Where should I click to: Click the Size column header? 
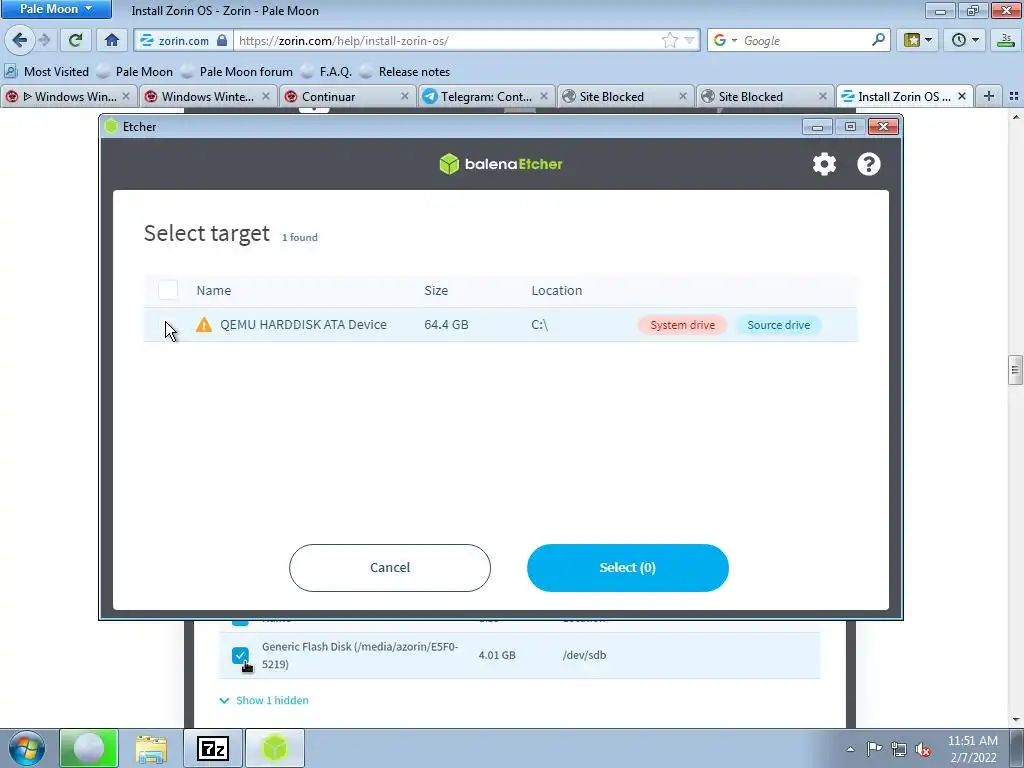pyautogui.click(x=436, y=290)
